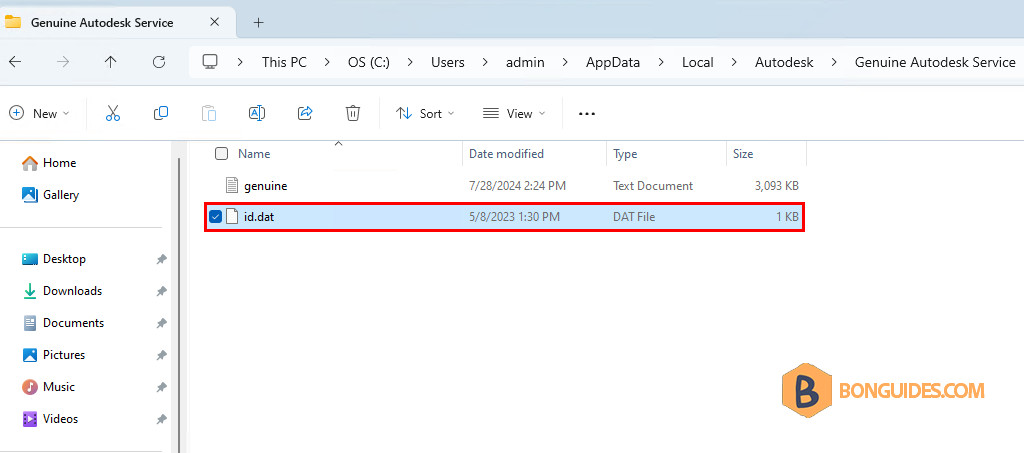Navigate to Autodesk breadcrumb
1024x453 pixels.
[x=784, y=62]
